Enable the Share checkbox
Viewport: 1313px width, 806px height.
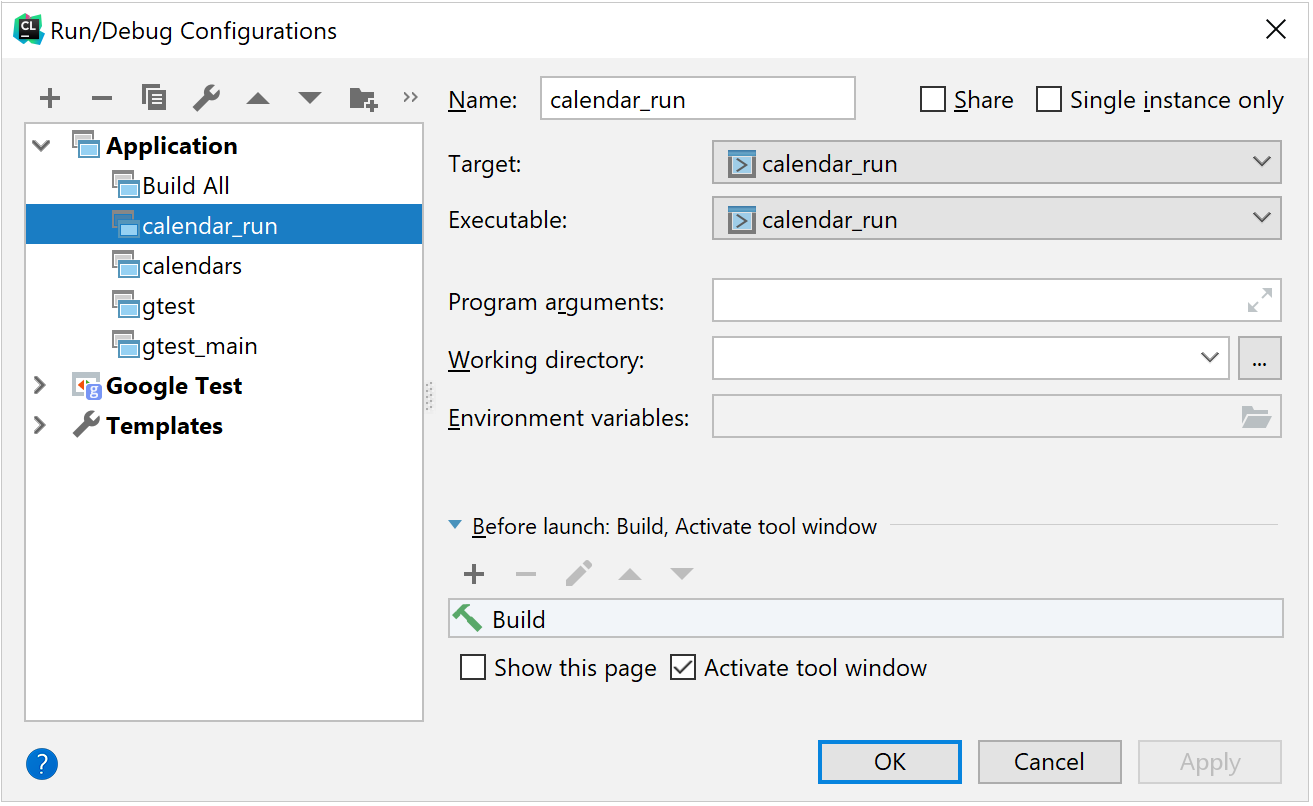coord(933,100)
